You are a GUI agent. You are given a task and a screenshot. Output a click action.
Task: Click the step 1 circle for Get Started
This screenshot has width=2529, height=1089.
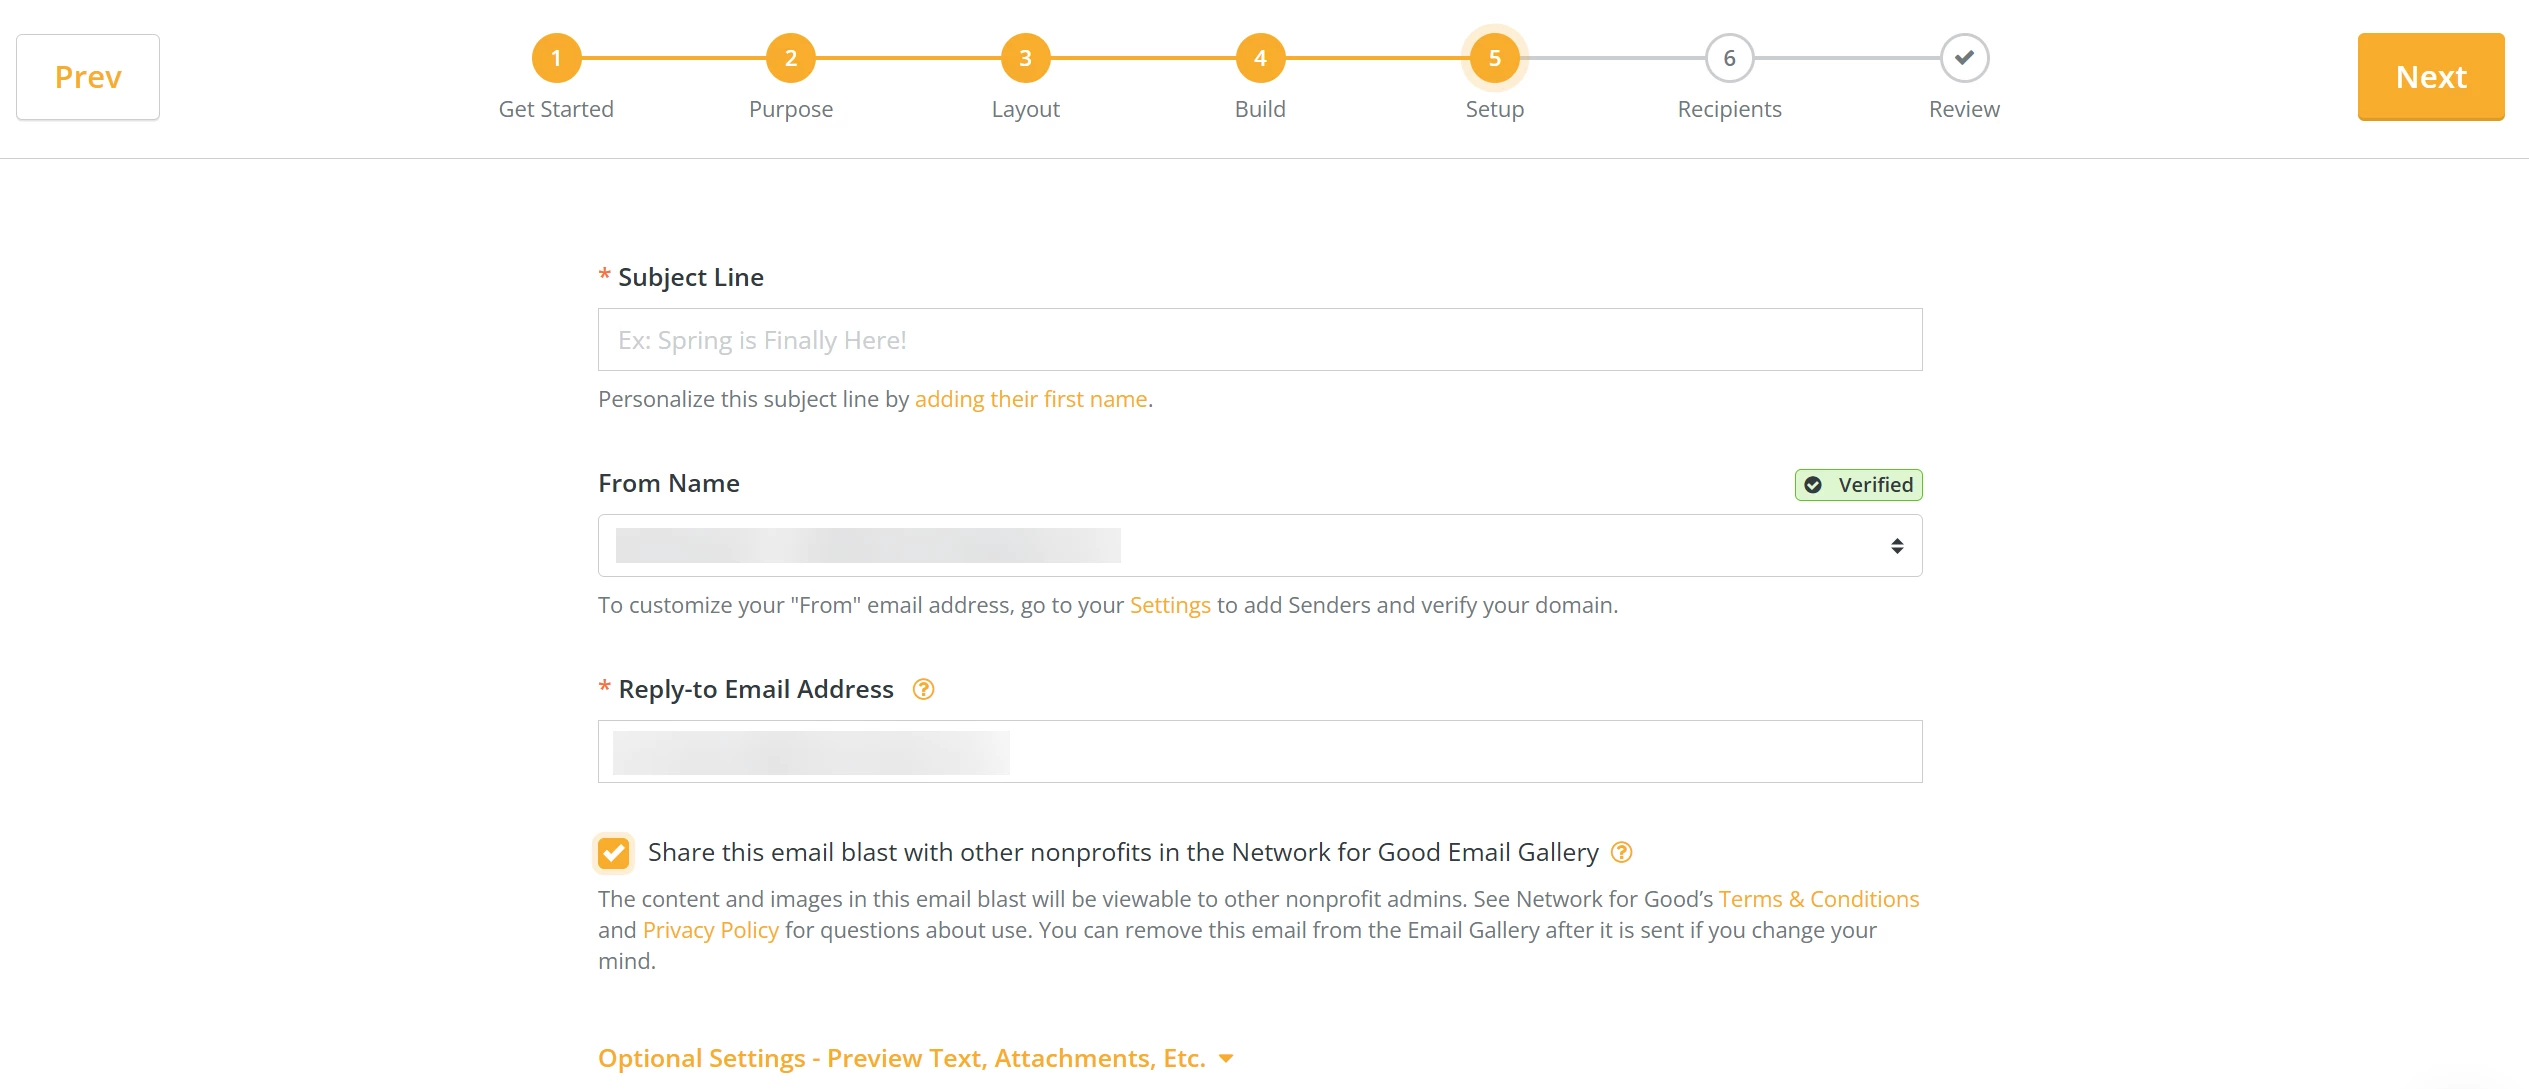coord(557,58)
